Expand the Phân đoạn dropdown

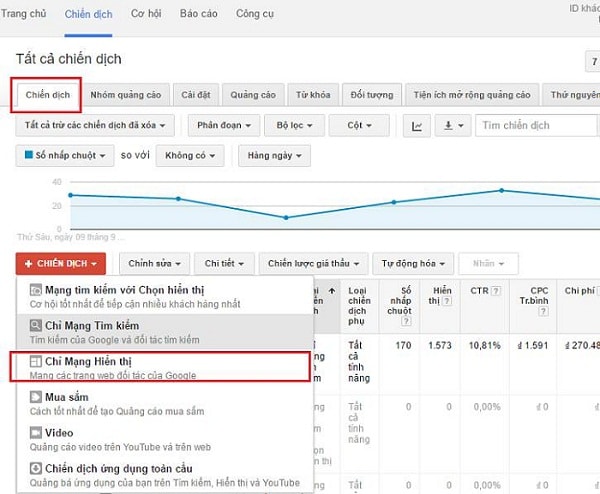coord(225,125)
